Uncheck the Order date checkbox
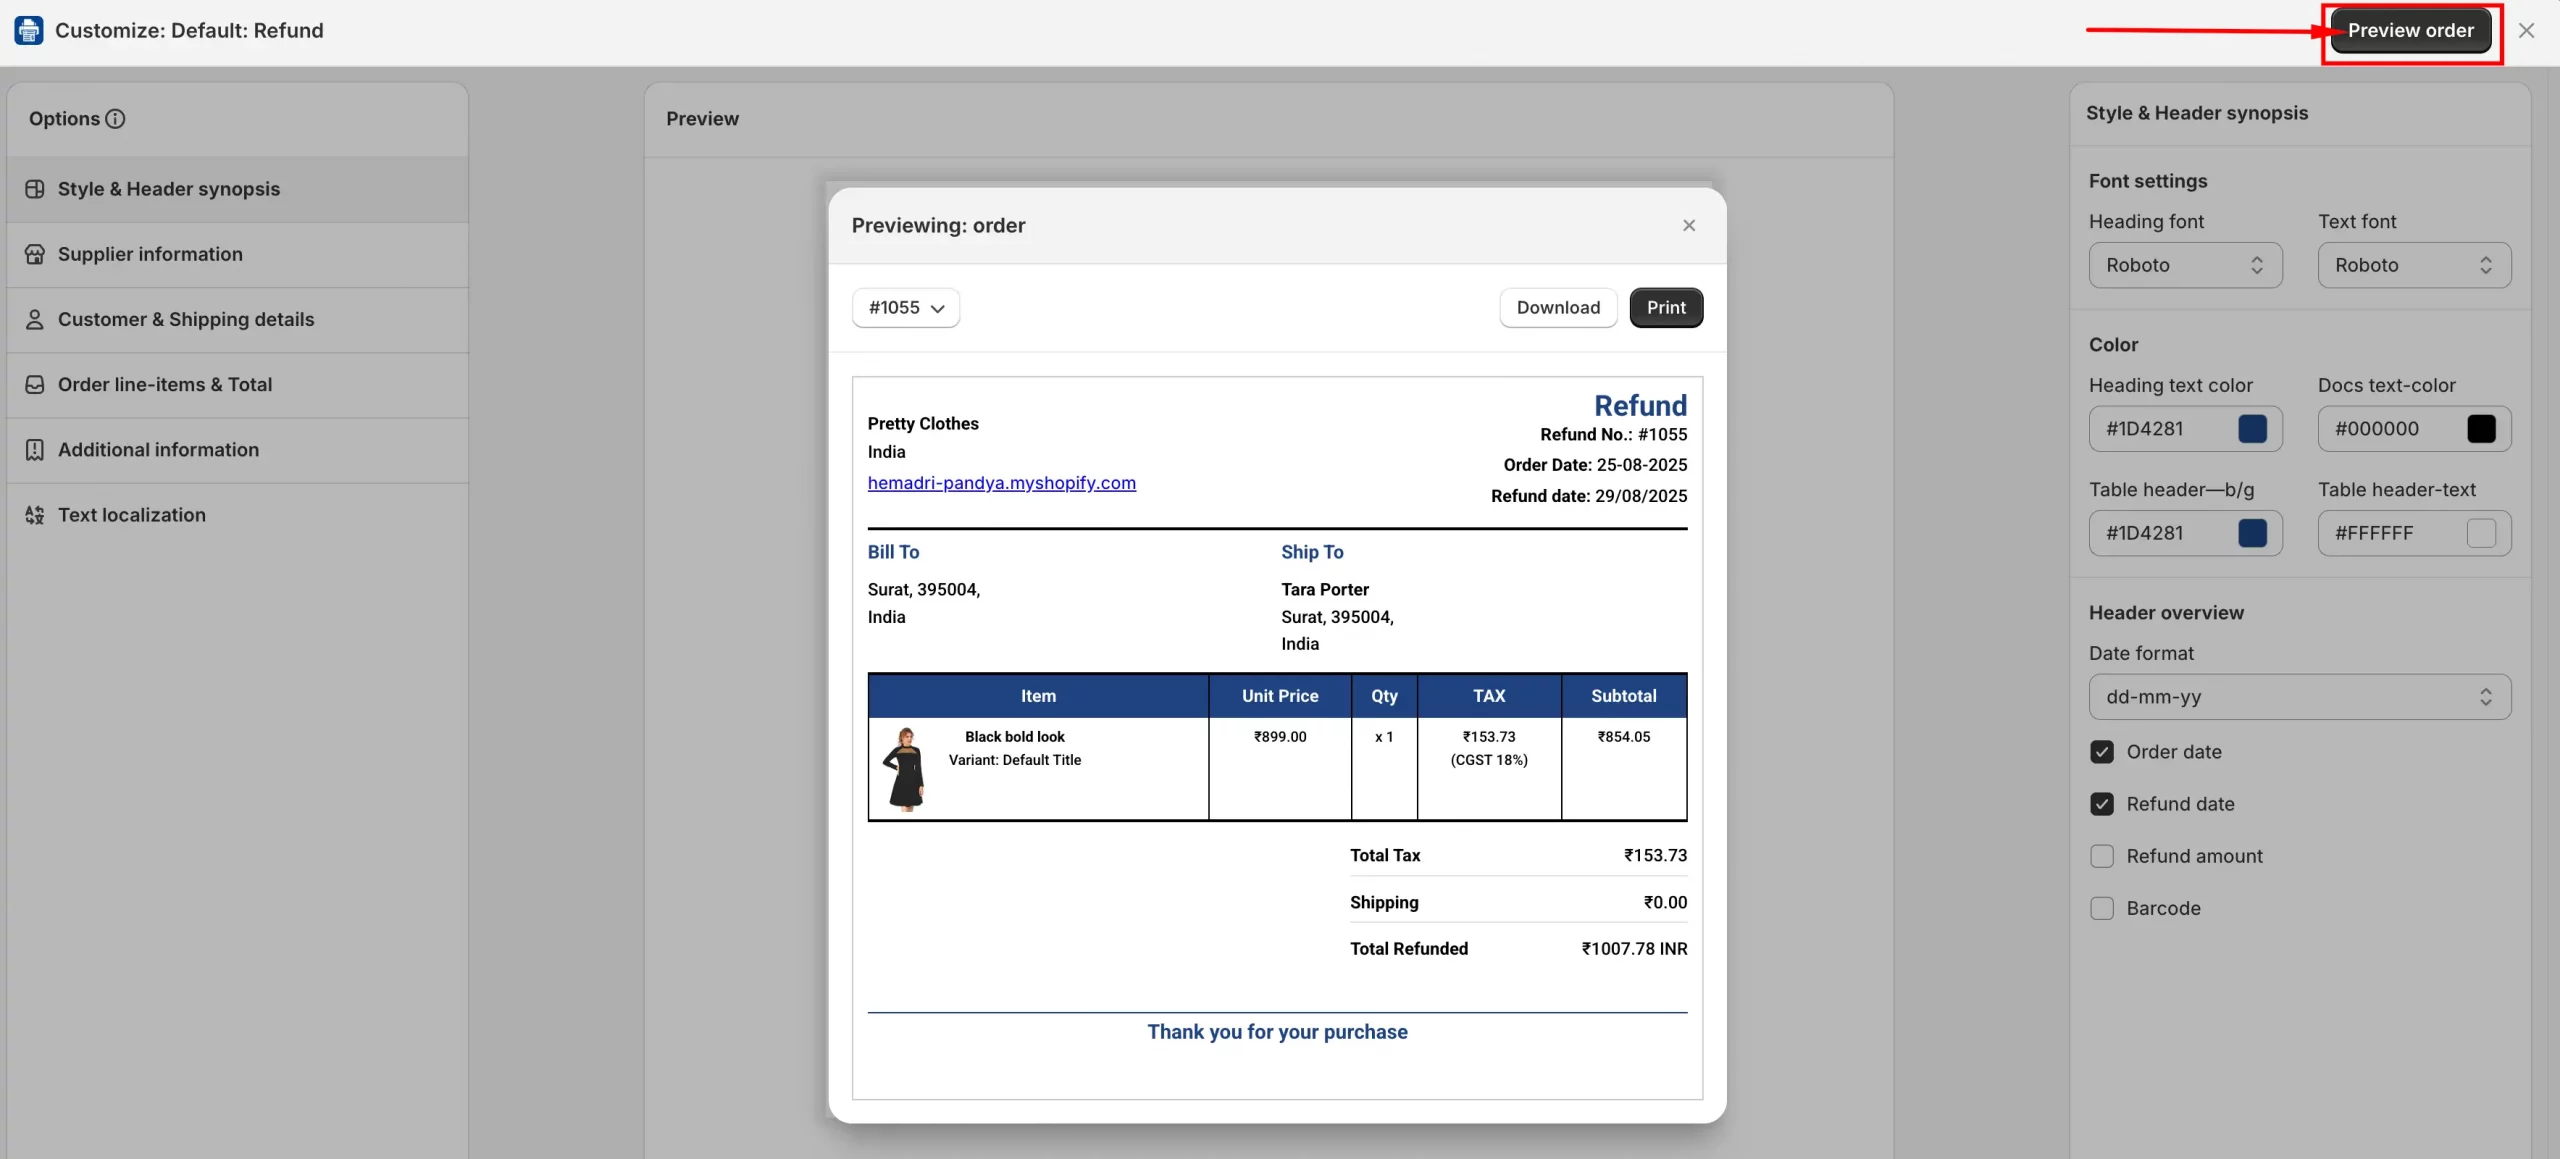2560x1159 pixels. [2102, 752]
